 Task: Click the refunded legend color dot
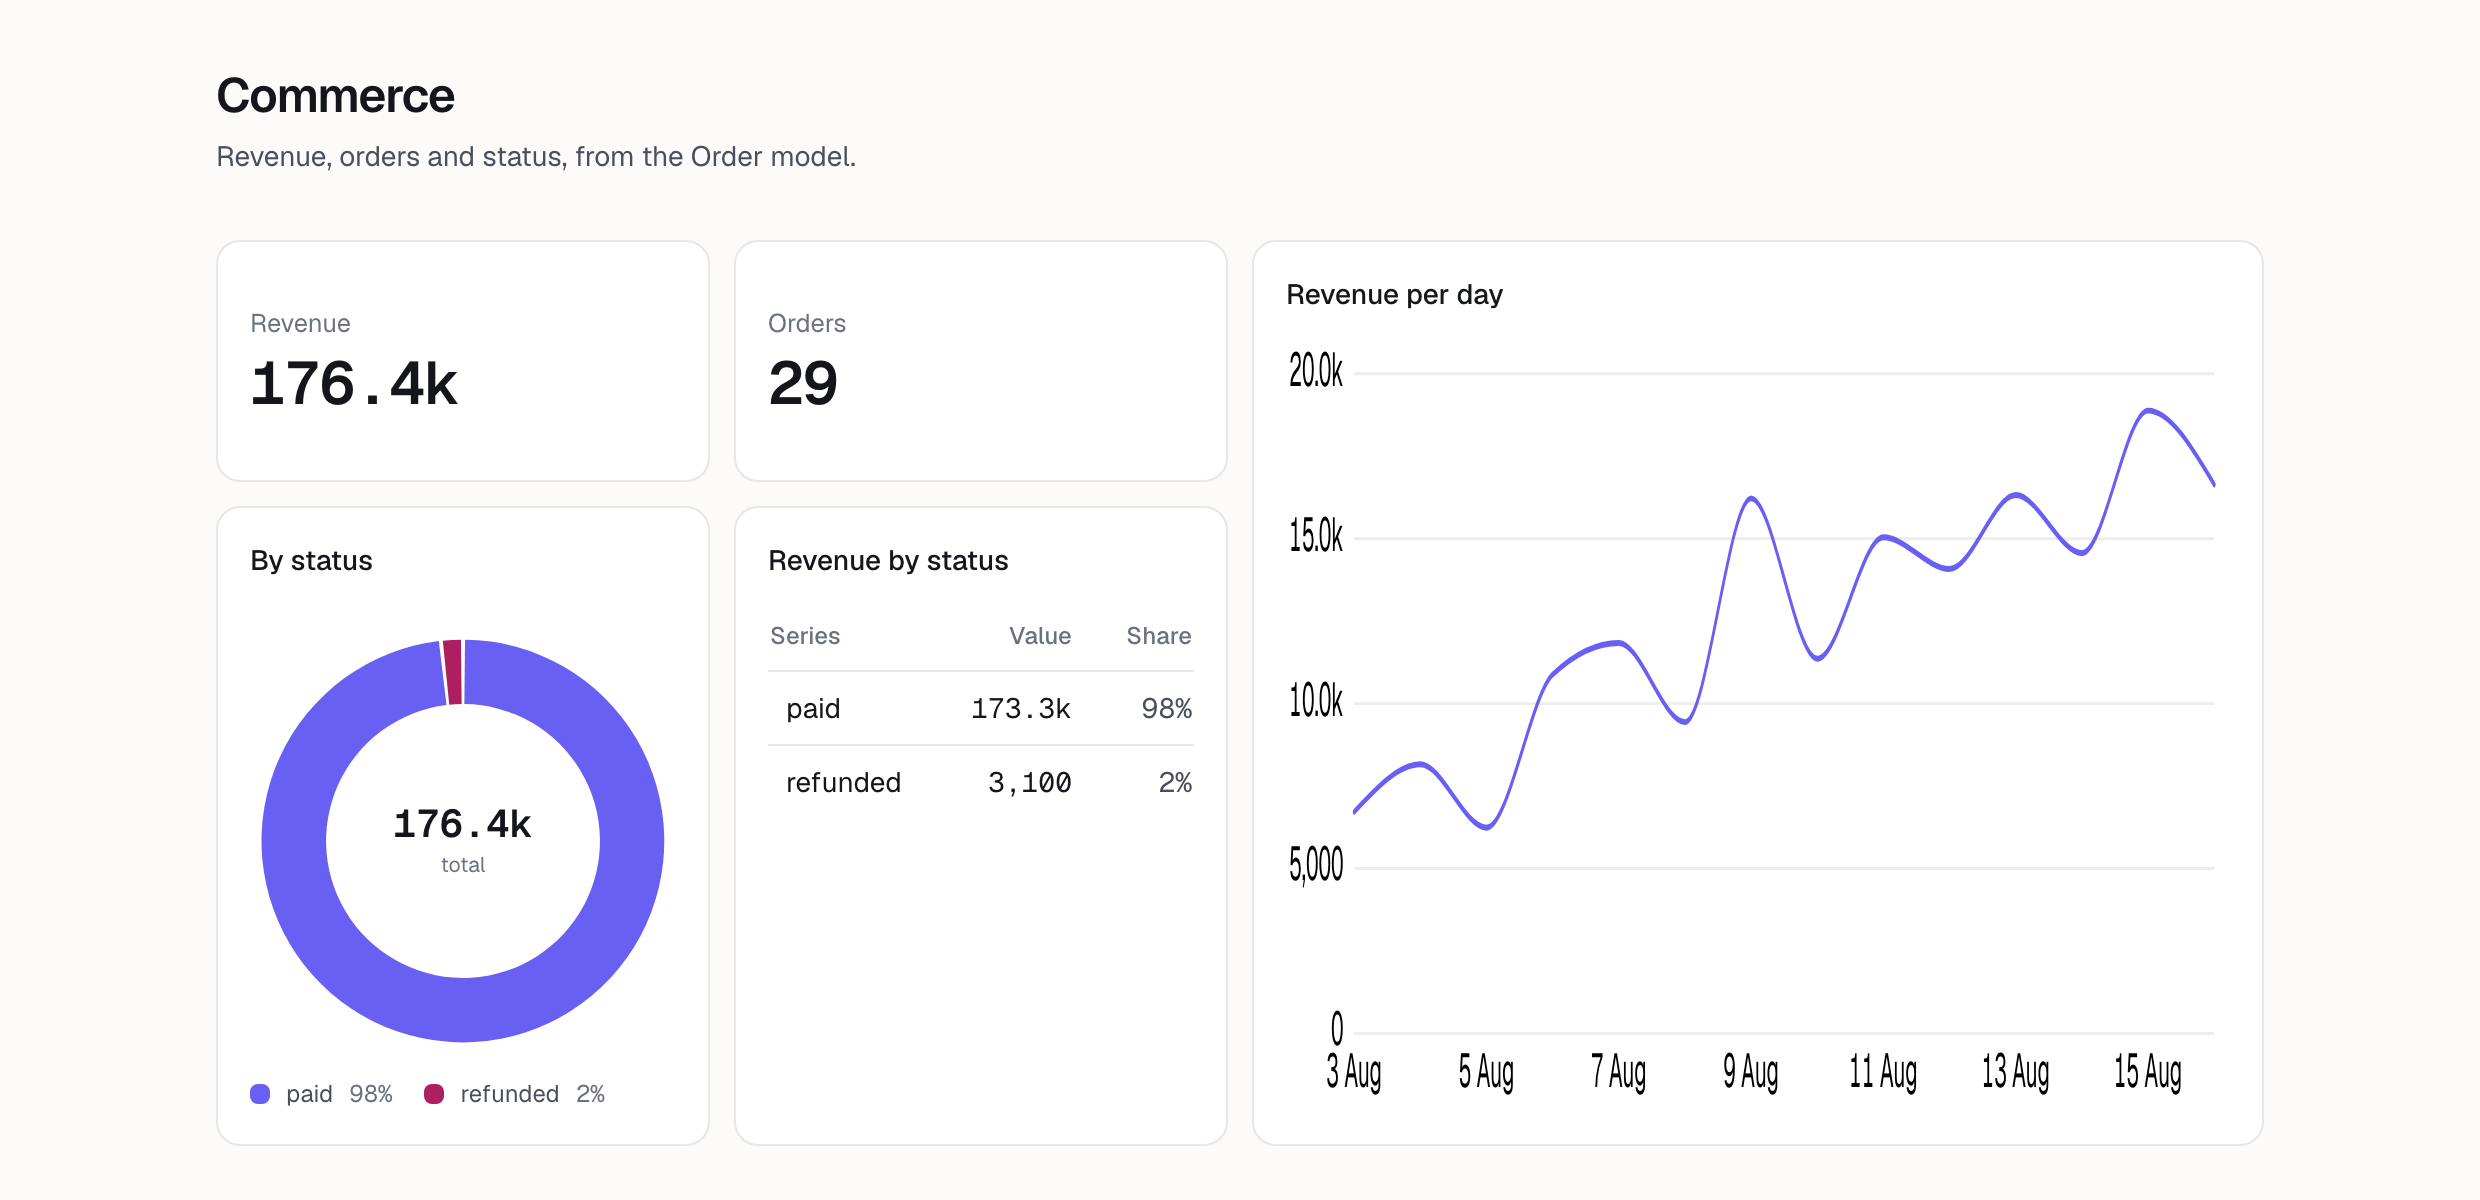point(434,1094)
